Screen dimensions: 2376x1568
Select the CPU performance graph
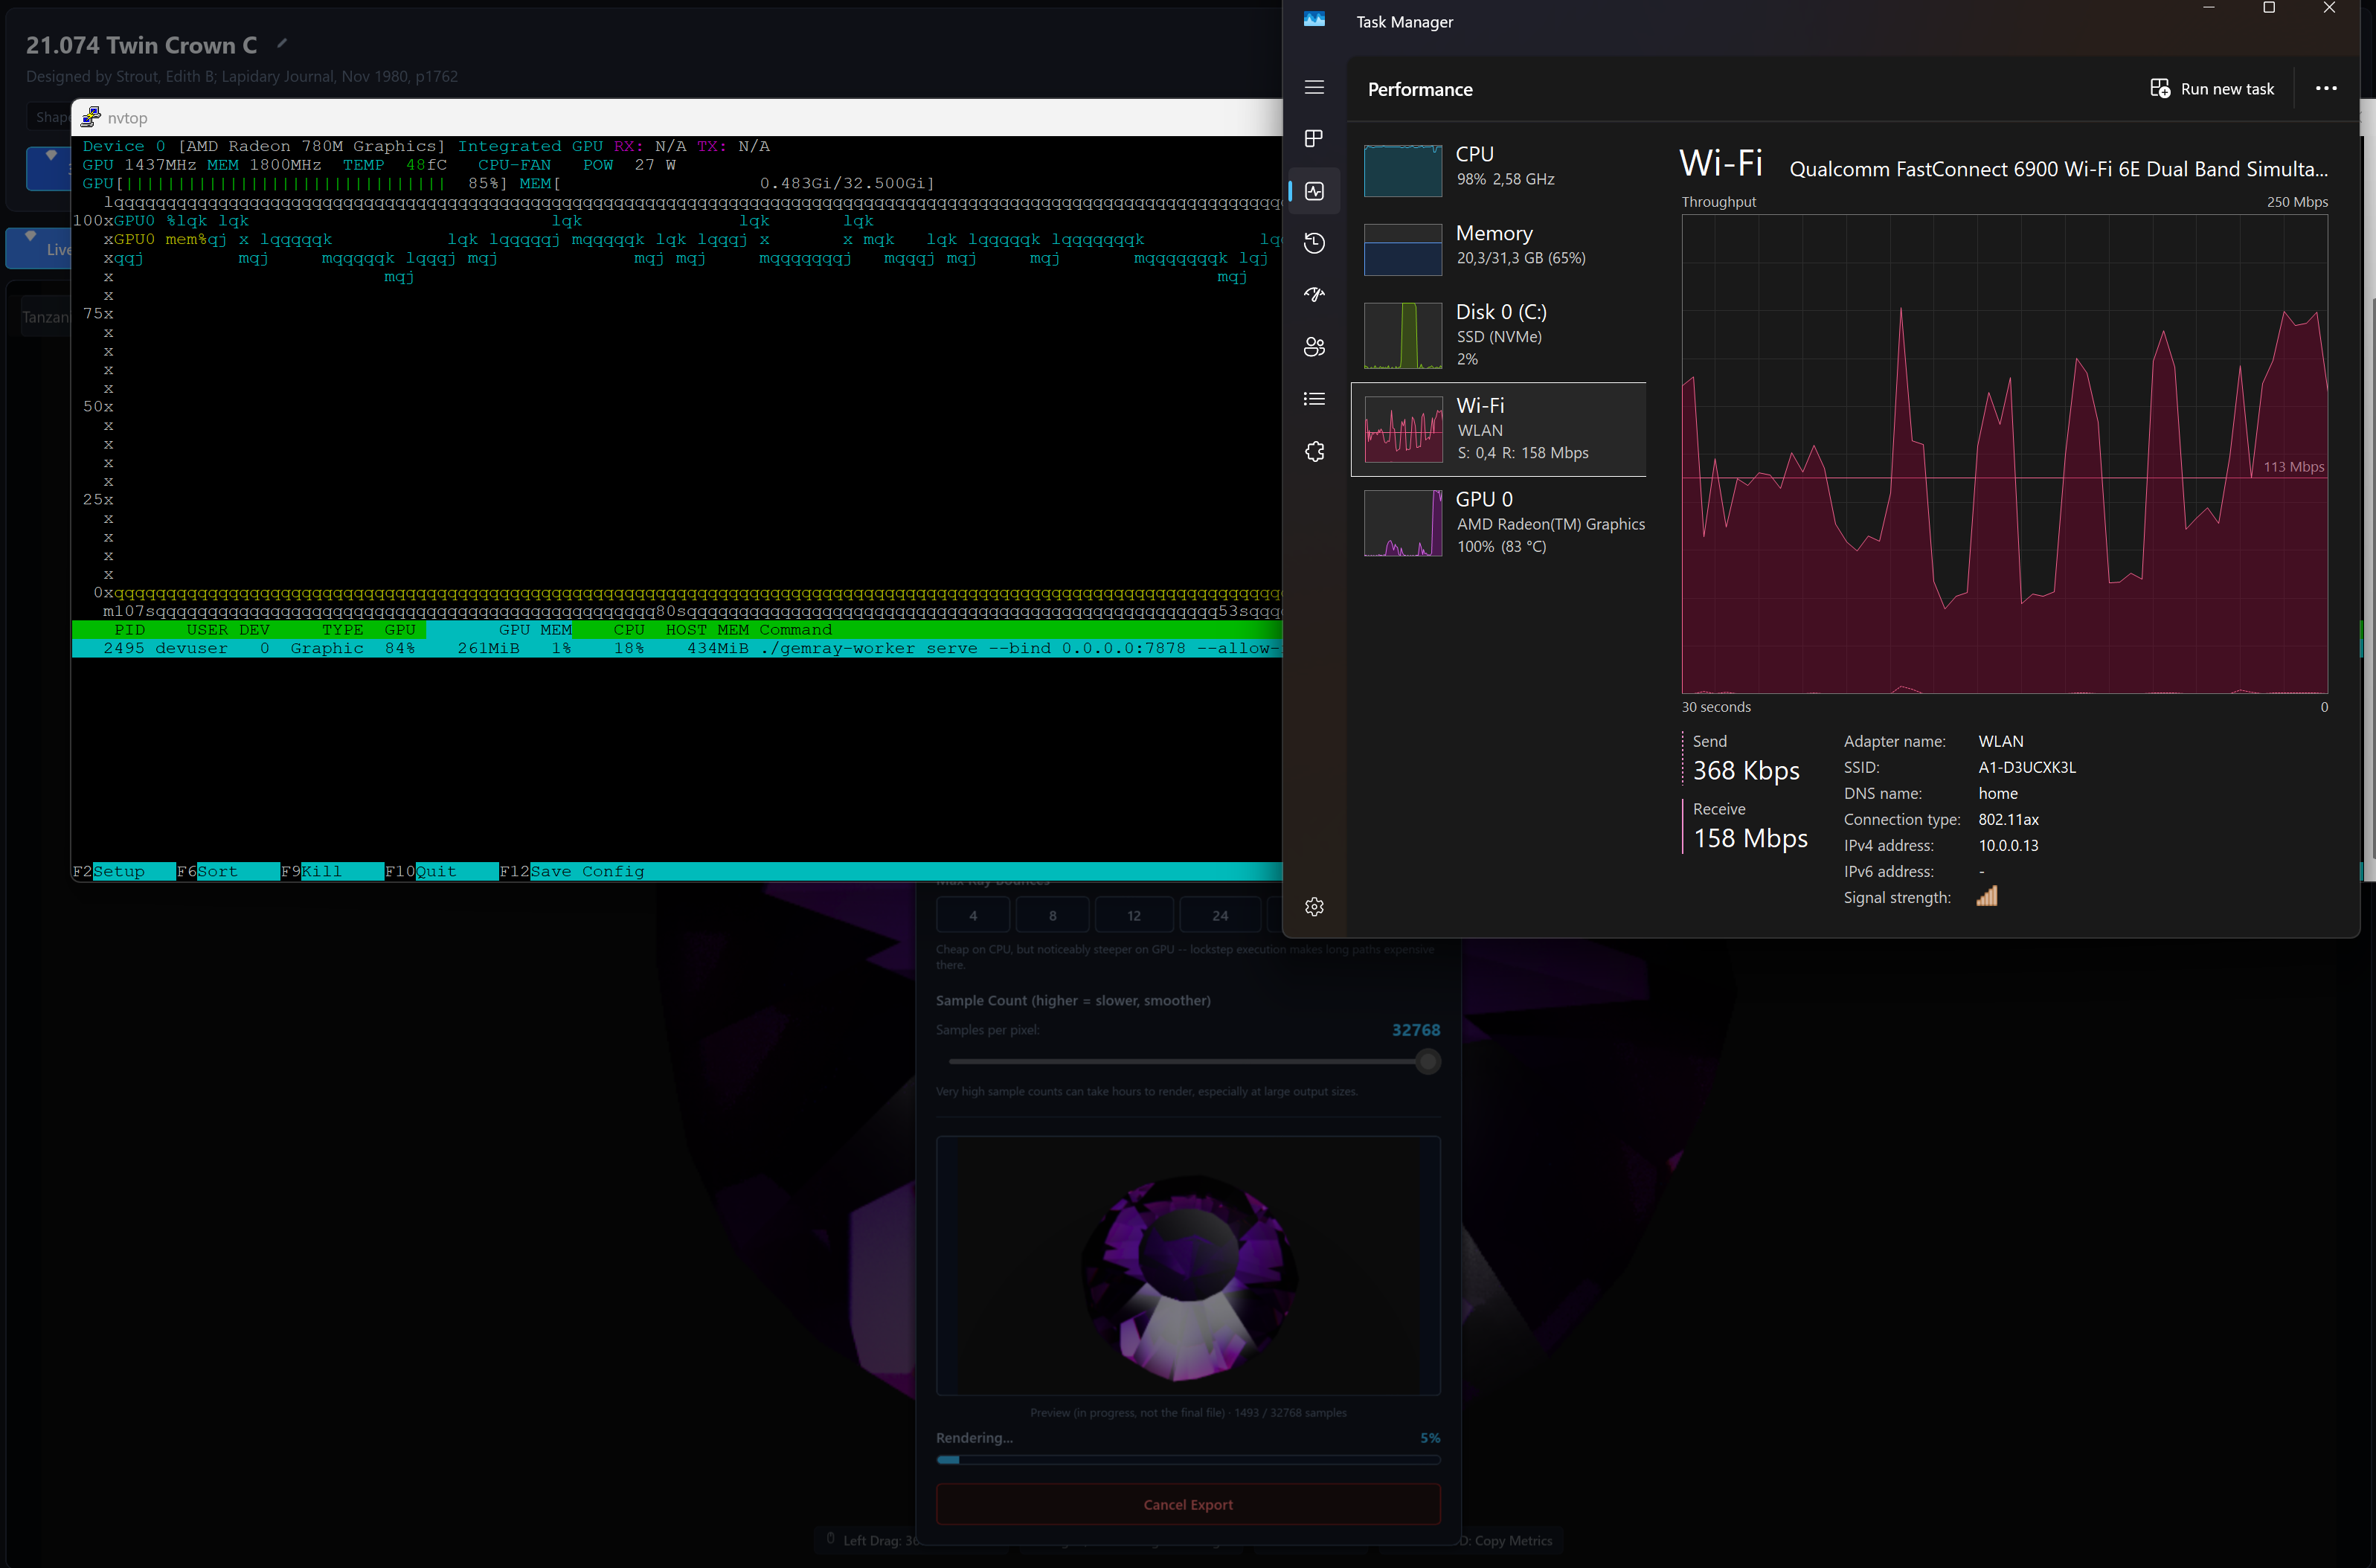tap(1402, 170)
